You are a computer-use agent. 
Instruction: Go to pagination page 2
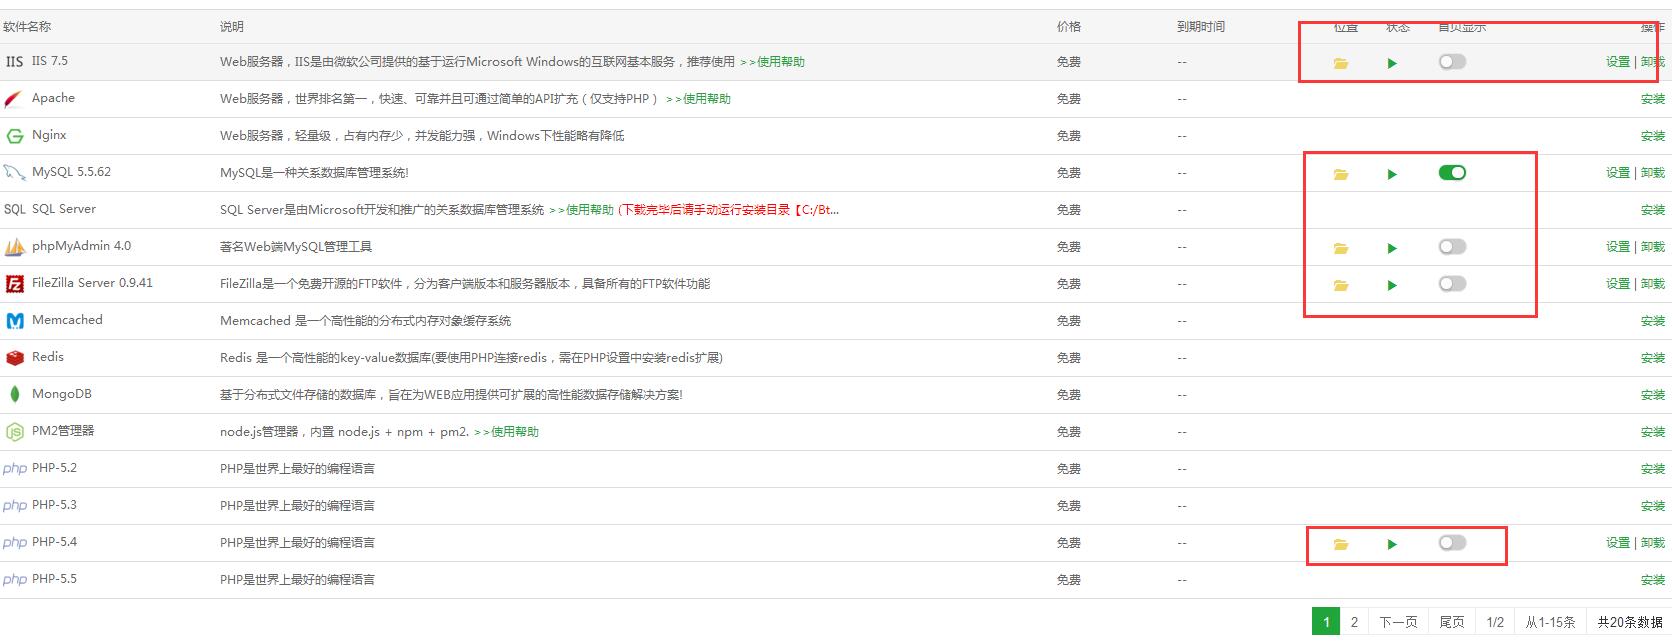pyautogui.click(x=1354, y=622)
